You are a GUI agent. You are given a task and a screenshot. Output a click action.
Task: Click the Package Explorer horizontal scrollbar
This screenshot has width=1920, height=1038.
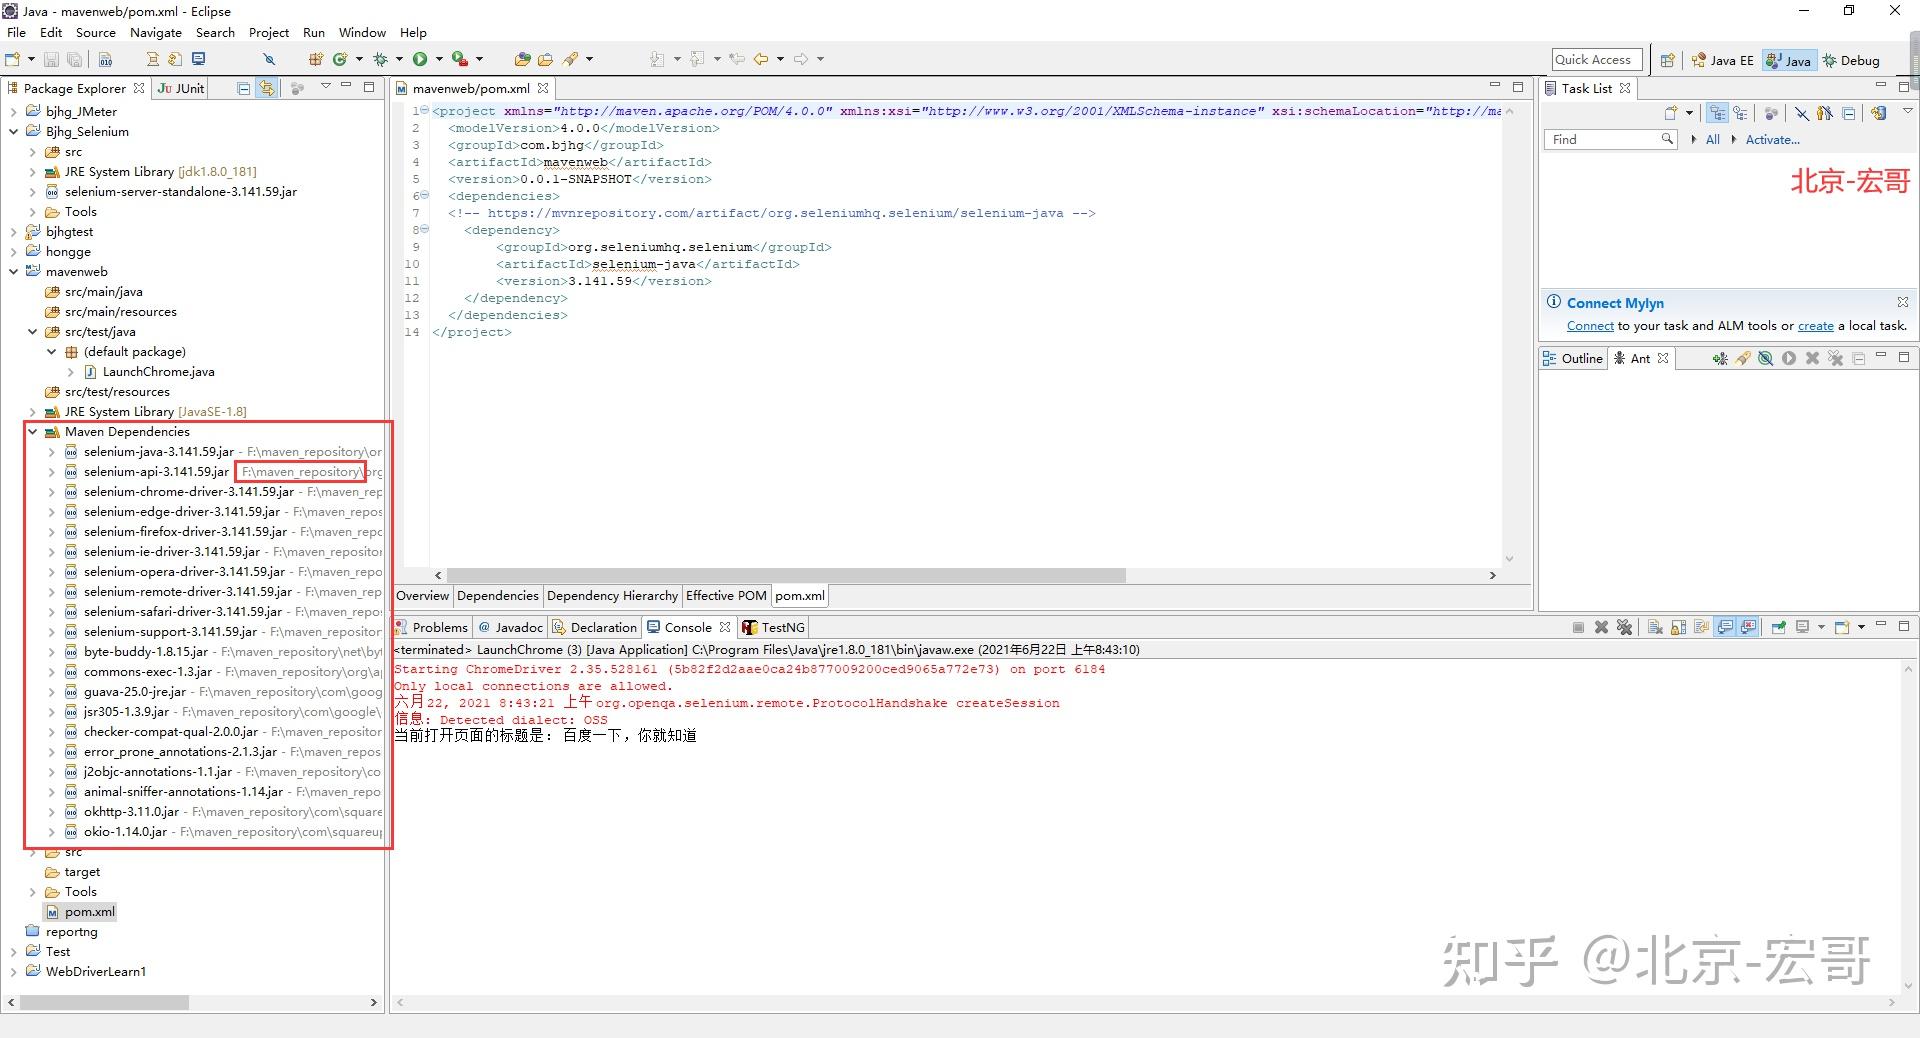click(104, 1002)
